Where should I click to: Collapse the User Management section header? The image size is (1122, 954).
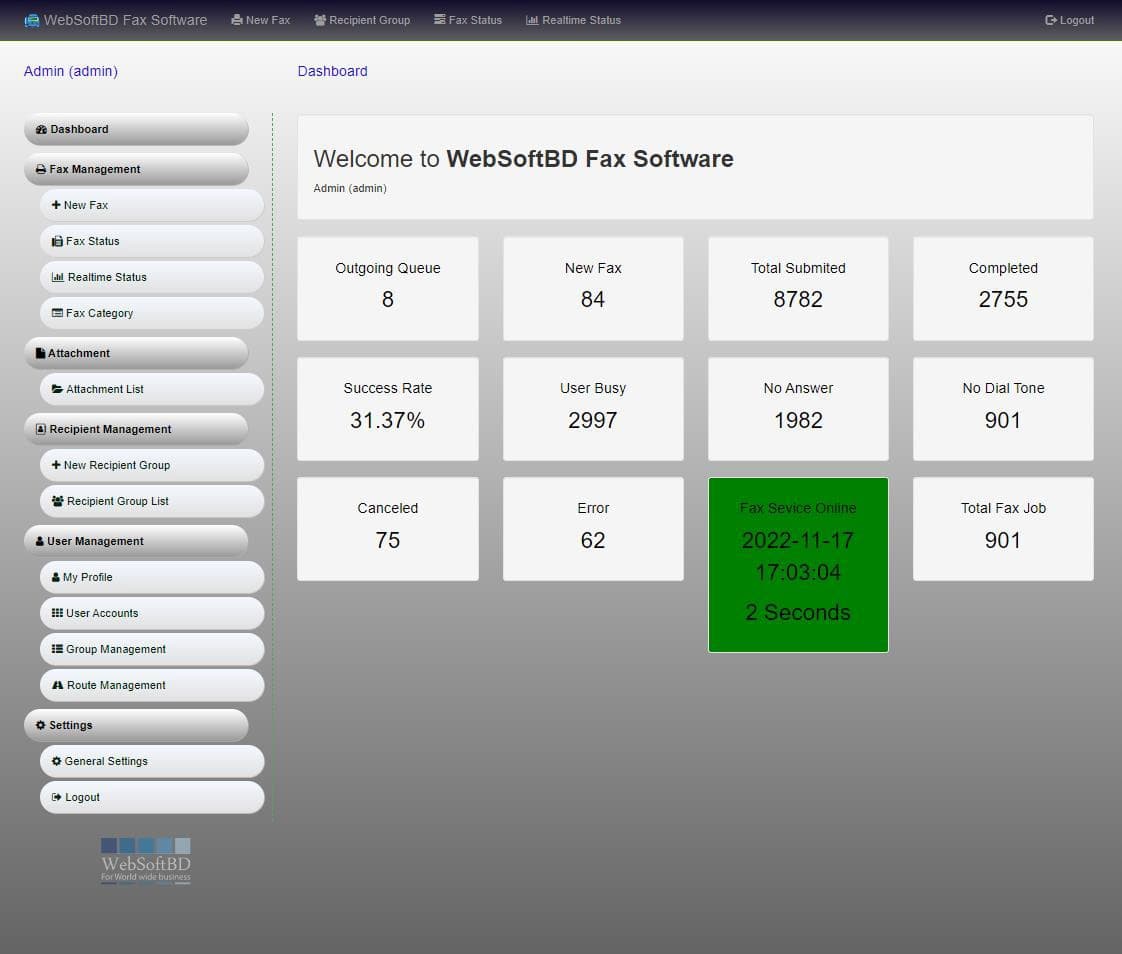click(137, 541)
